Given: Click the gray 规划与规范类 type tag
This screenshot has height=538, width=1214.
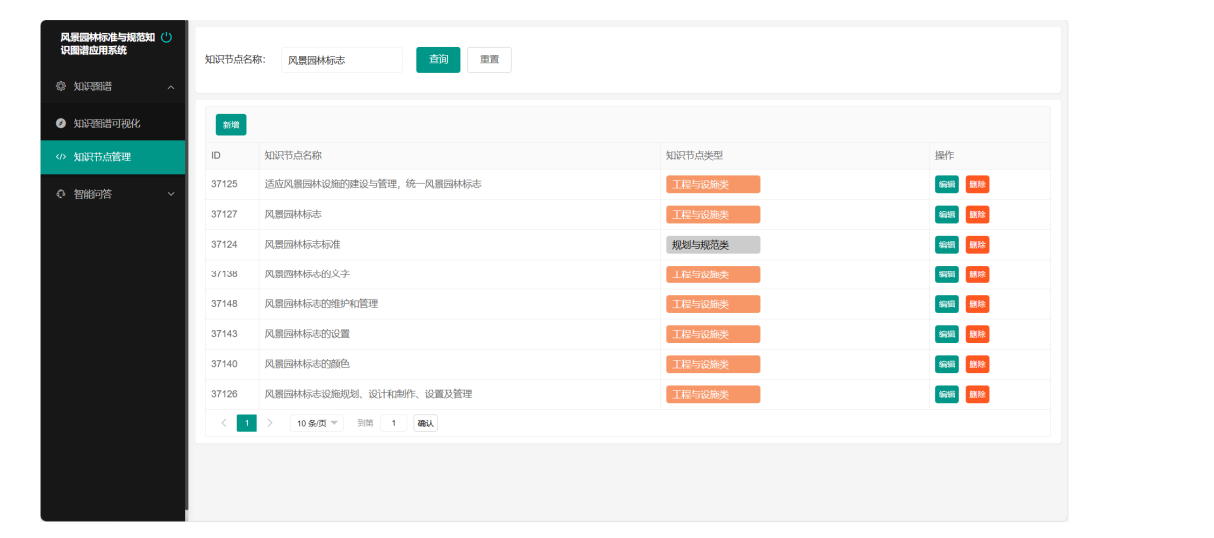Looking at the screenshot, I should (x=713, y=245).
